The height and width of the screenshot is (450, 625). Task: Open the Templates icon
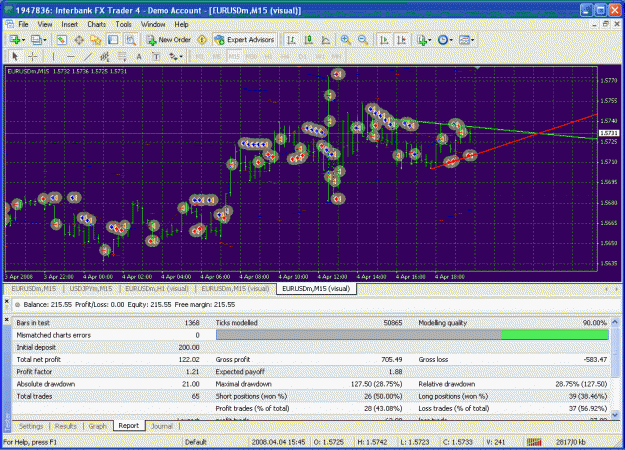pyautogui.click(x=464, y=40)
